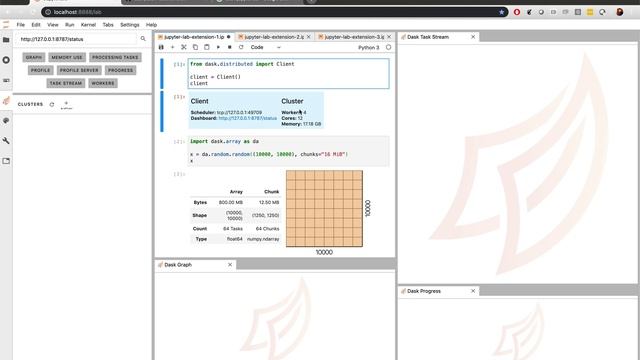Click the dashboard URL search icon
This screenshot has height=360, width=640.
[143, 39]
